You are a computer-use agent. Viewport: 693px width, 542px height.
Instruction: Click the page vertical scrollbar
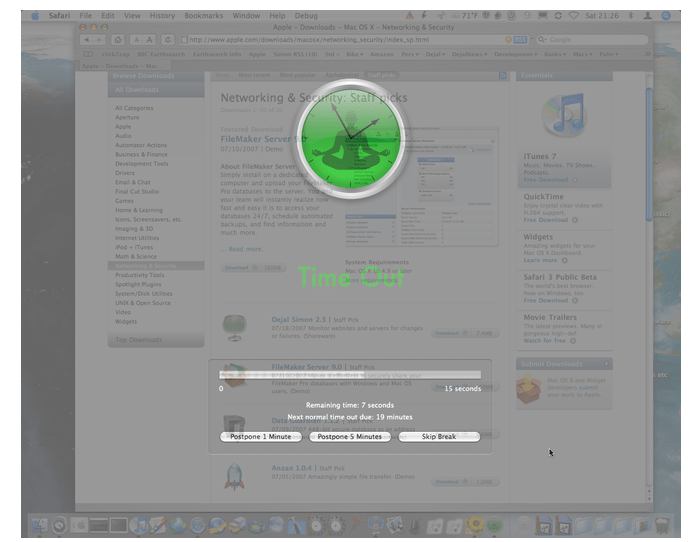649,154
